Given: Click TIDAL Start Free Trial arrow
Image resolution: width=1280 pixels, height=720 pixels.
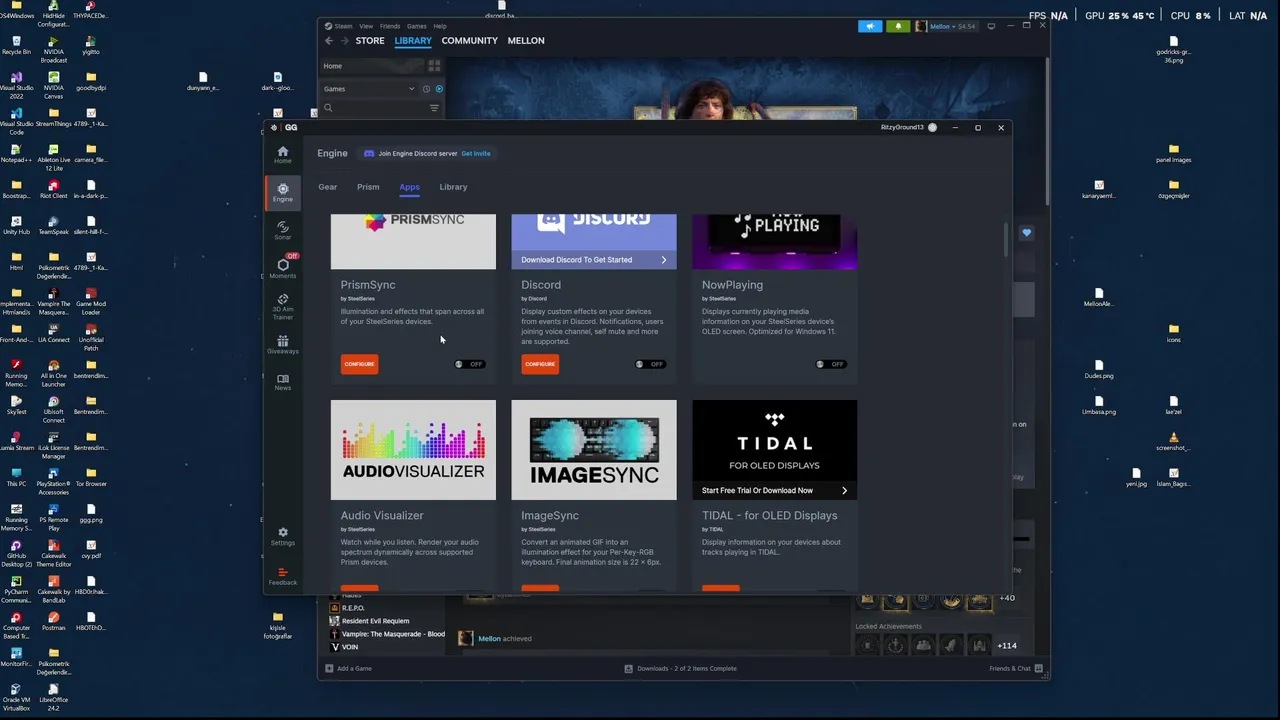Looking at the screenshot, I should tap(844, 491).
